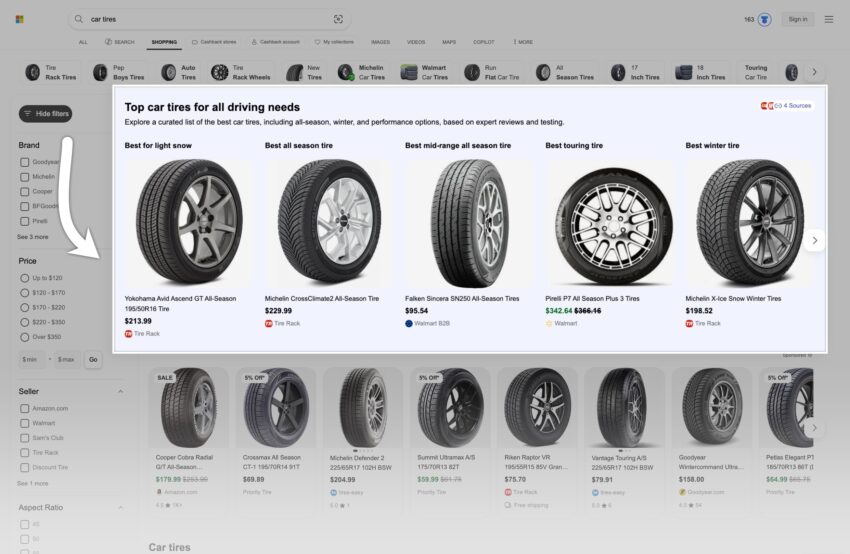Image resolution: width=850 pixels, height=554 pixels.
Task: Select the Run Flat Car Tire chip
Action: coord(492,72)
